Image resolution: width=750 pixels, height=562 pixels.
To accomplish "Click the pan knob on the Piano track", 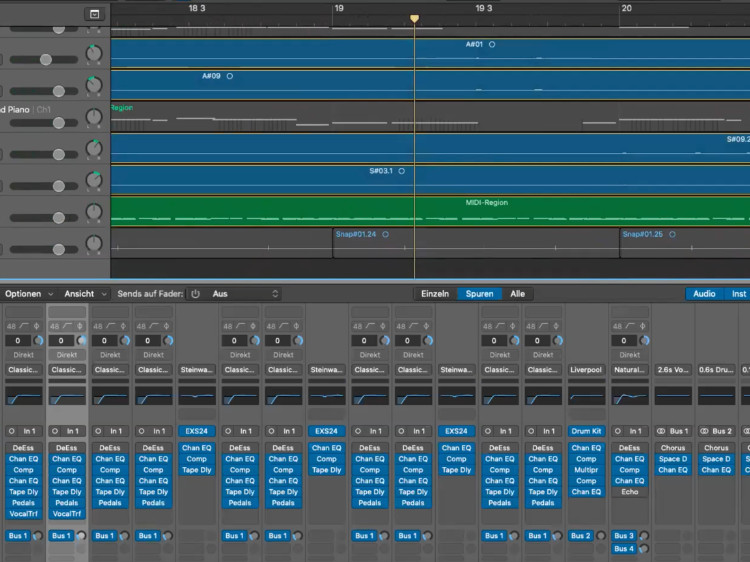I will [x=94, y=117].
